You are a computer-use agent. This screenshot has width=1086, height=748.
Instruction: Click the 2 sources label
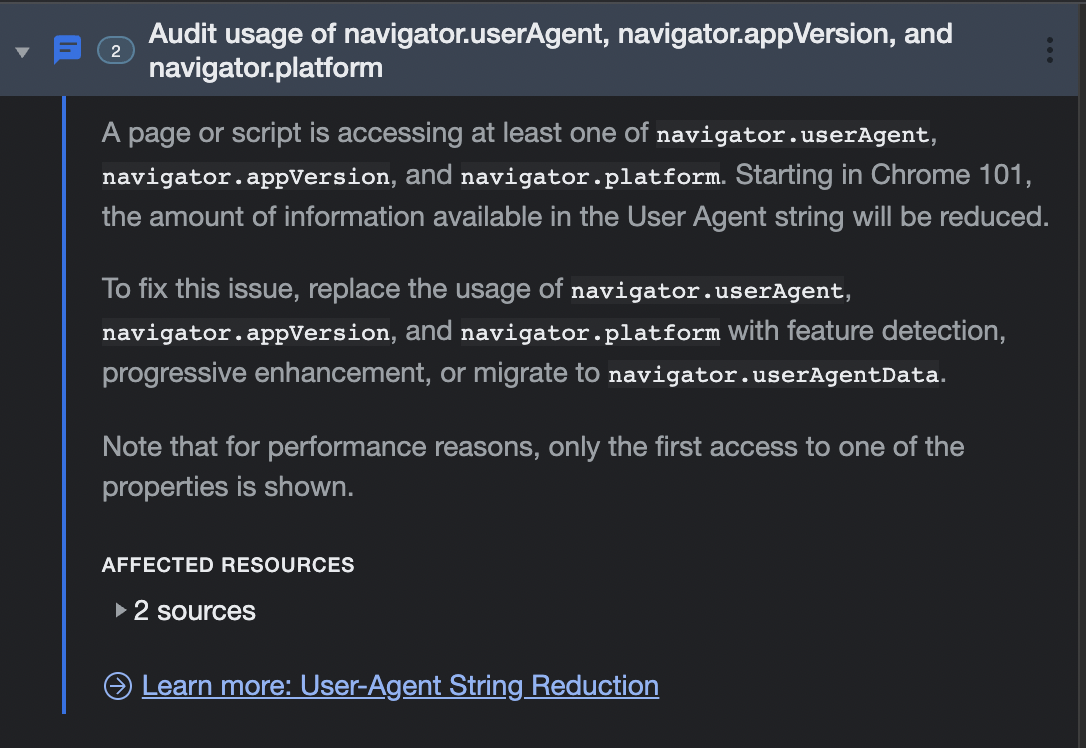coord(194,611)
